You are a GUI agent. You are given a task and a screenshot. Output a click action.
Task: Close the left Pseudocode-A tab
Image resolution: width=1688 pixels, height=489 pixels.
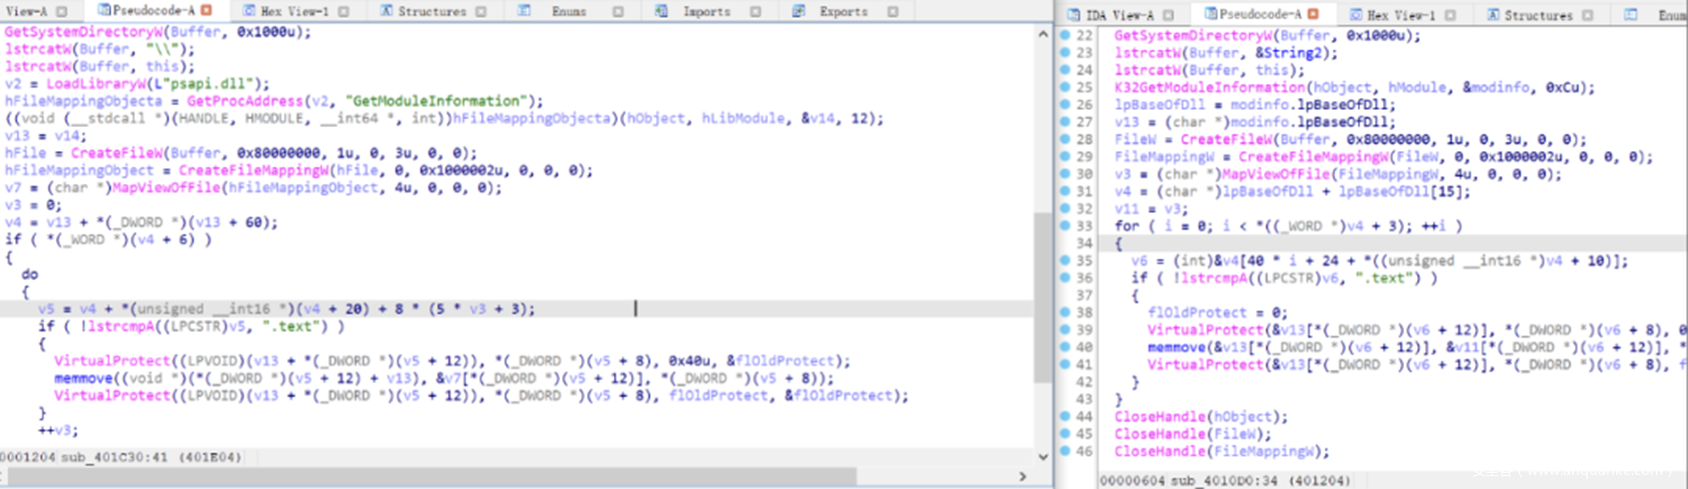pos(207,10)
